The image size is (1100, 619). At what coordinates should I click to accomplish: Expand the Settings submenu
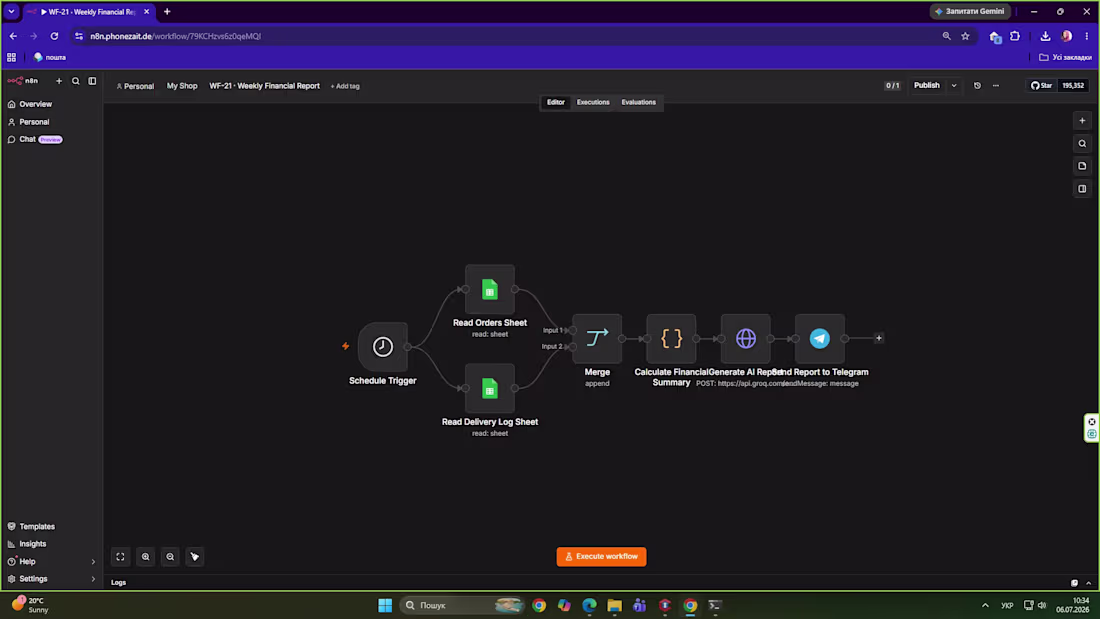click(93, 579)
